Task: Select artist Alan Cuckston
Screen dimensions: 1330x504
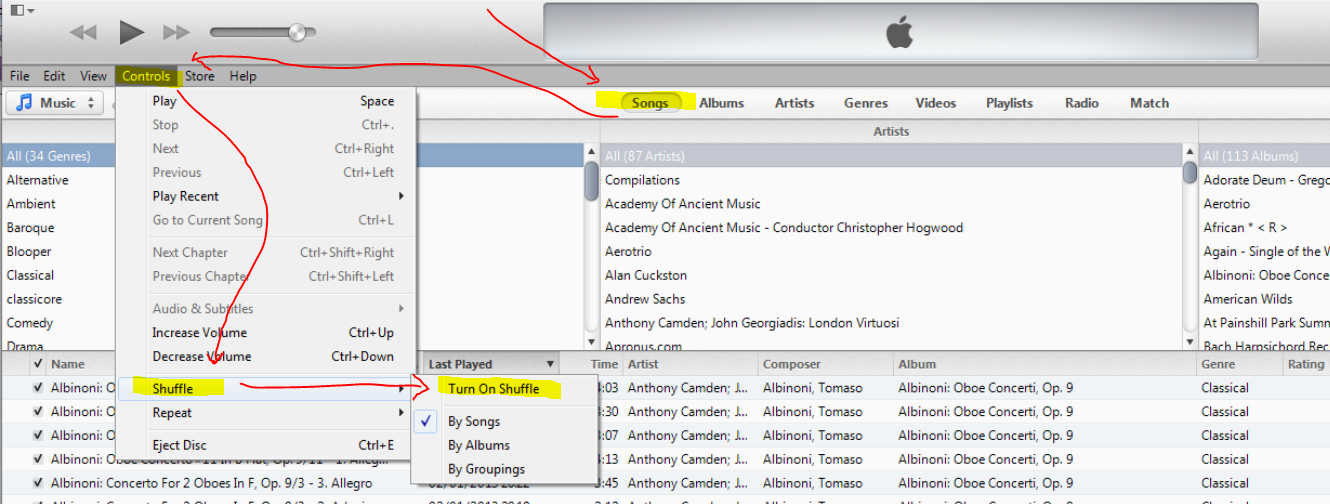Action: [x=646, y=276]
